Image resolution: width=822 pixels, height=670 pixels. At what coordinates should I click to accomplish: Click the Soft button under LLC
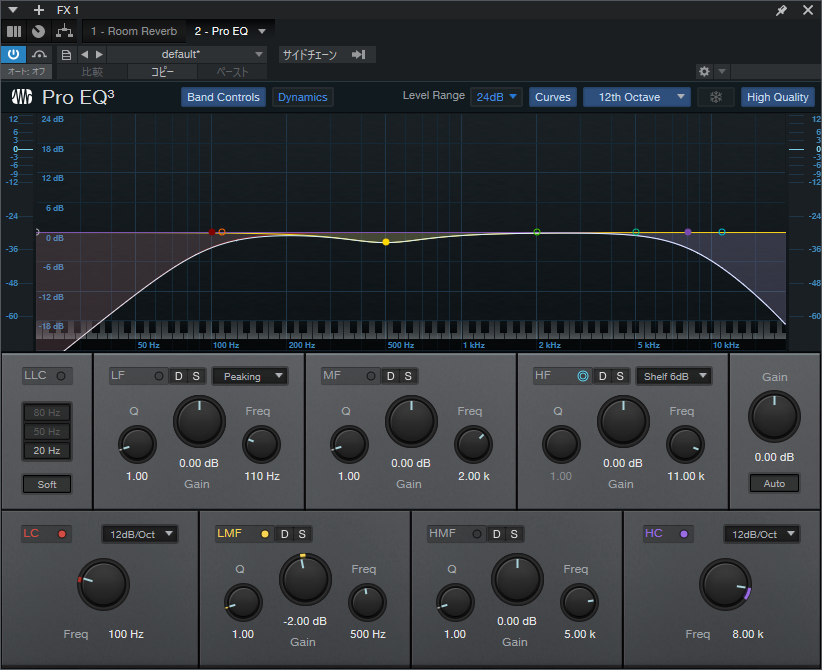coord(47,484)
